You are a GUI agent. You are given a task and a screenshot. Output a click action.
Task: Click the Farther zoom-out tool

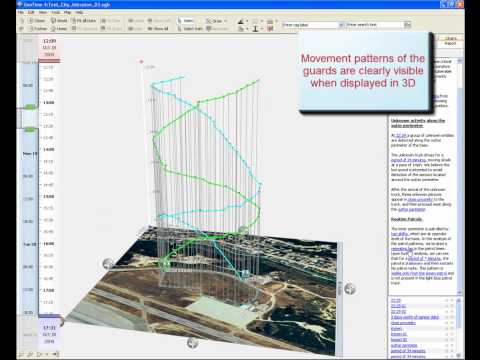click(38, 29)
